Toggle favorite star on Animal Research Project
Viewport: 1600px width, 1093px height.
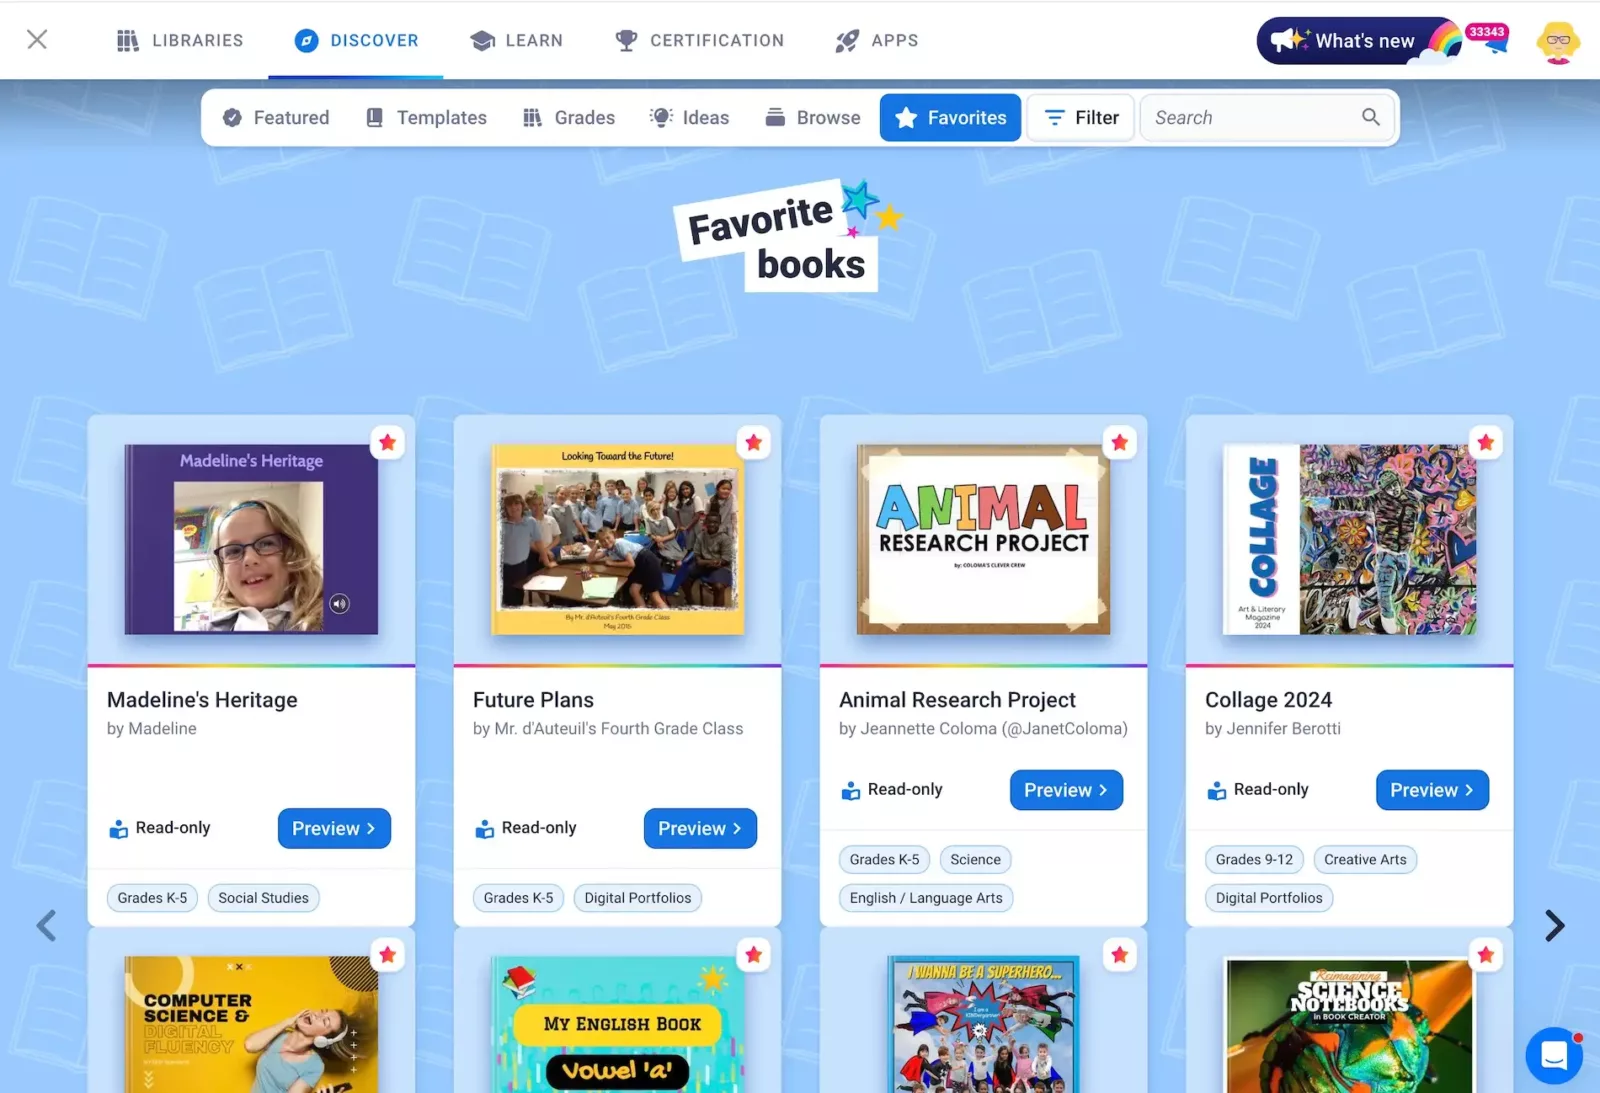(1119, 442)
